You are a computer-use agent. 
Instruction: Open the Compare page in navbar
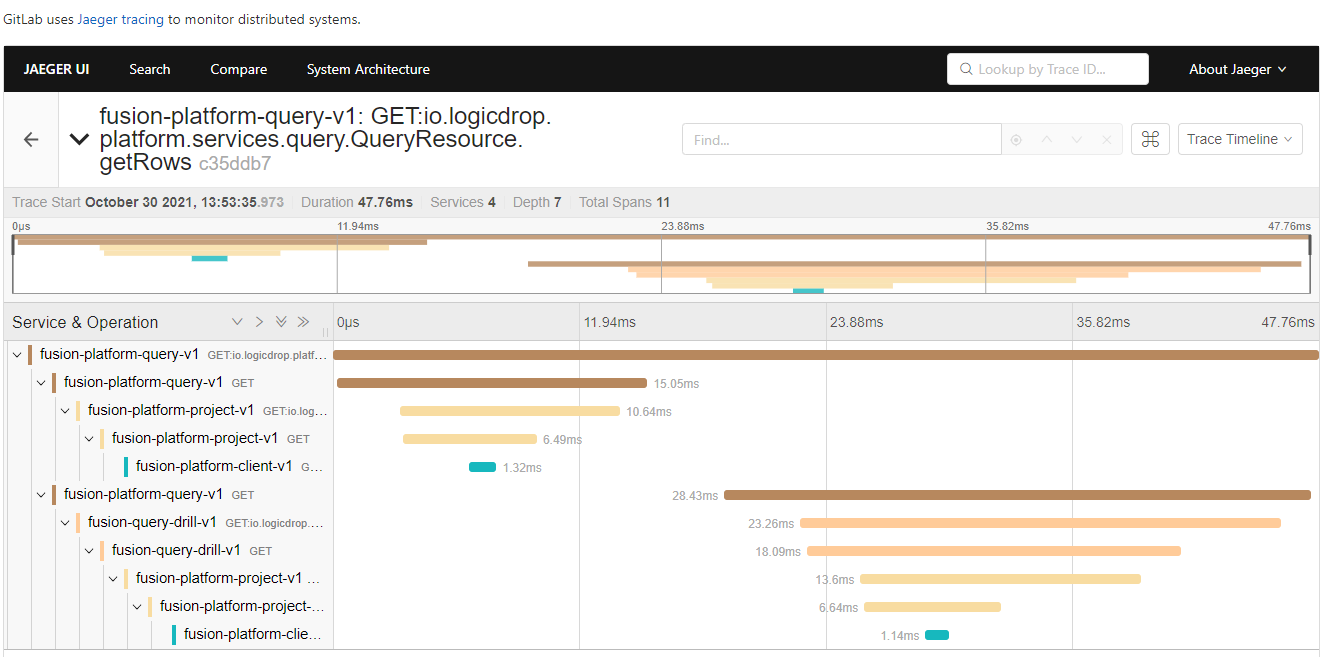tap(238, 69)
